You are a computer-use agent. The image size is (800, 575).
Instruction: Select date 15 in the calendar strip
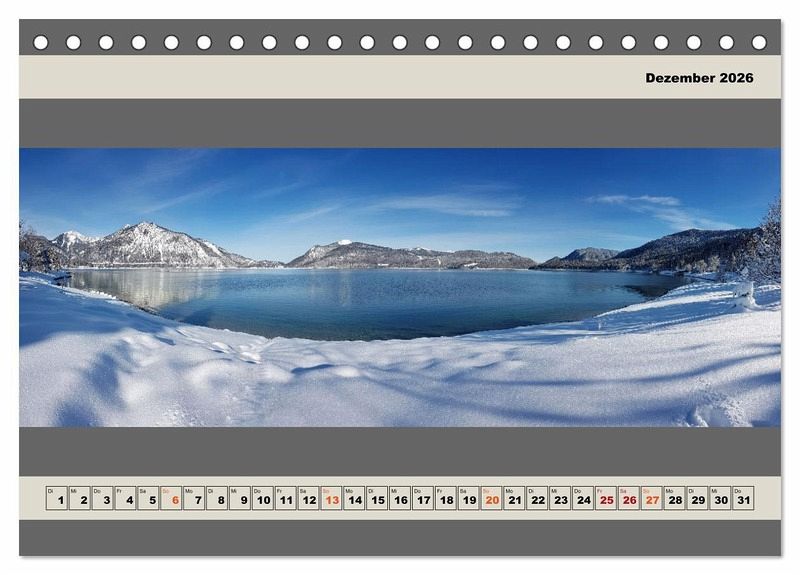(x=377, y=498)
